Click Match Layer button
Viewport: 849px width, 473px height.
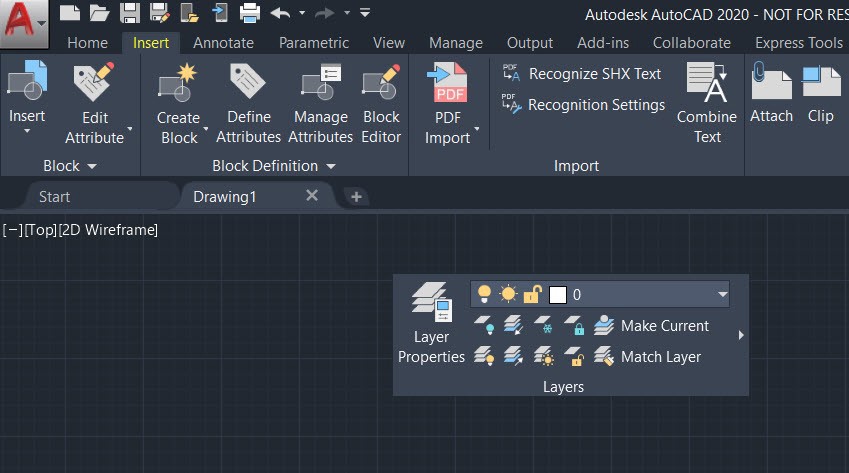coord(648,357)
